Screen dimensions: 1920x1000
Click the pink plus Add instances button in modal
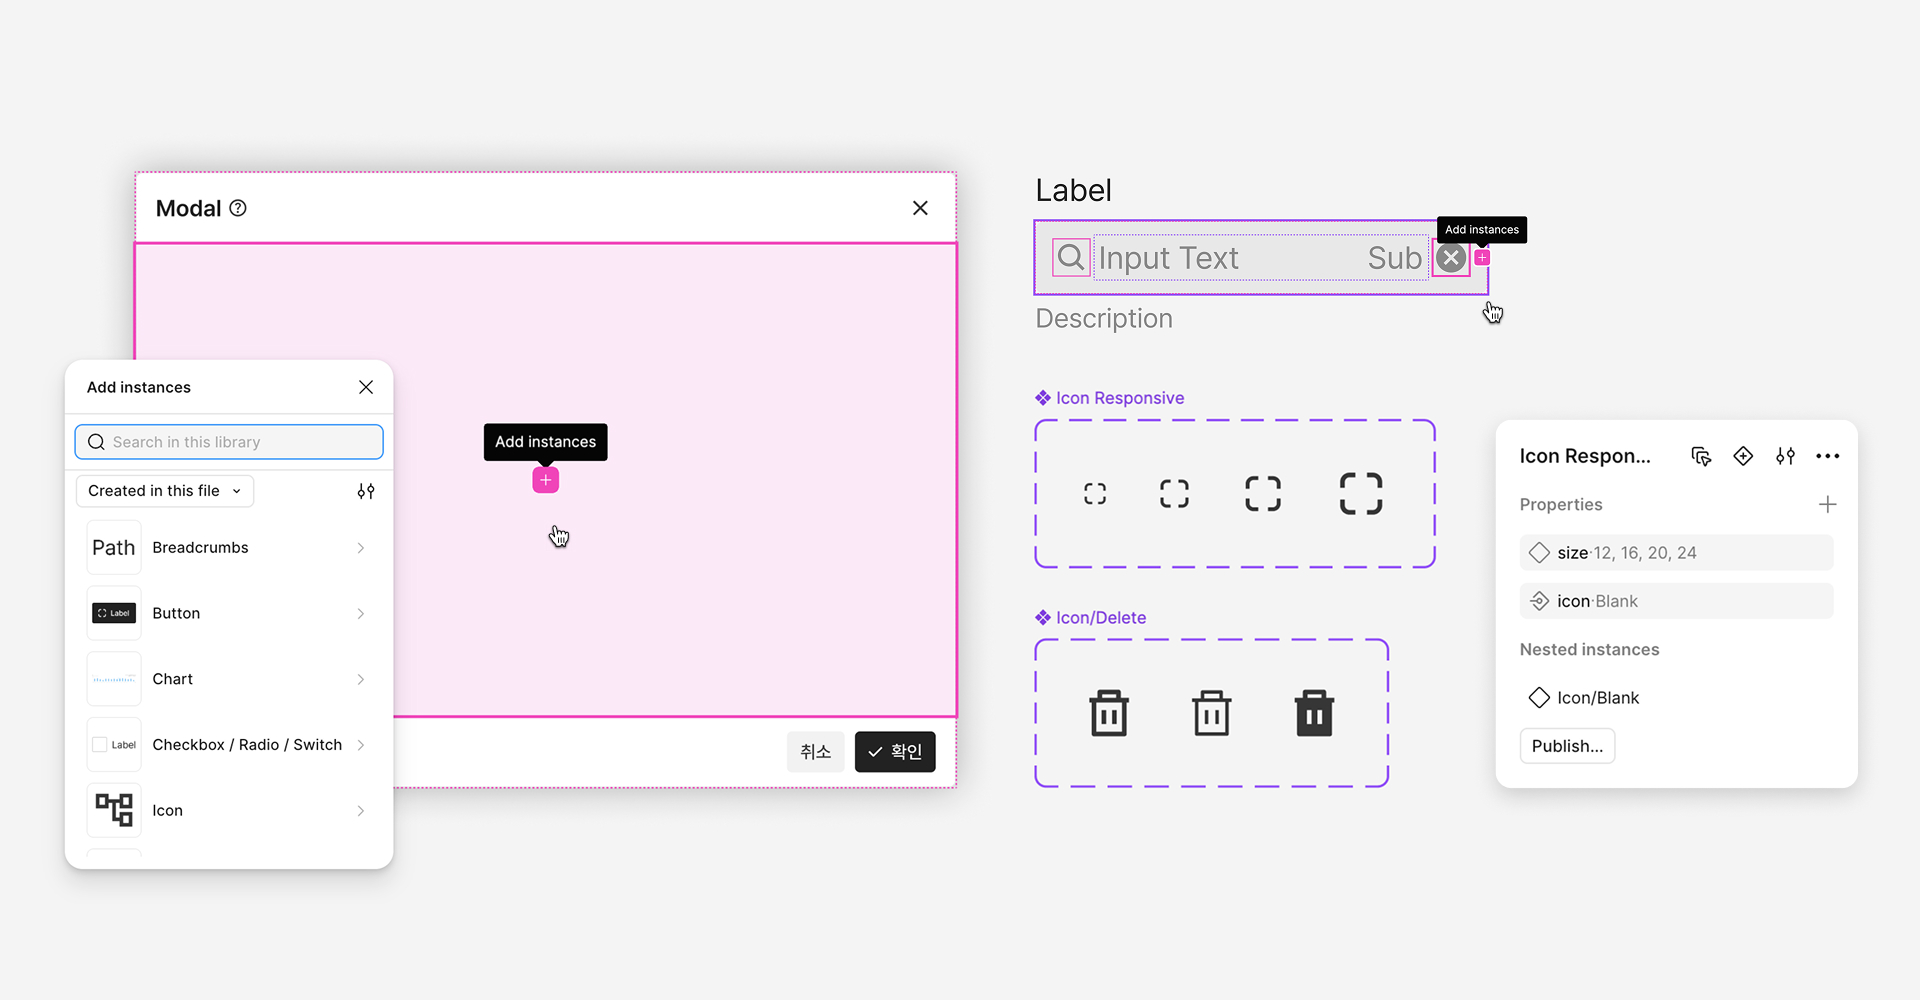(x=545, y=480)
